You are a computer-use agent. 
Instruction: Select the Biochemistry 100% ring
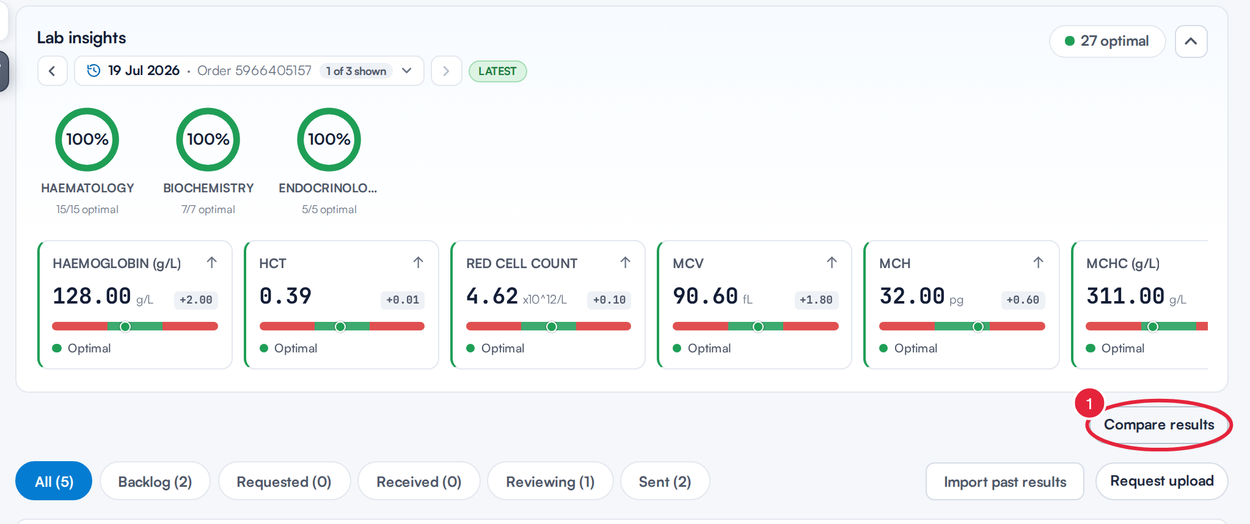pyautogui.click(x=208, y=139)
